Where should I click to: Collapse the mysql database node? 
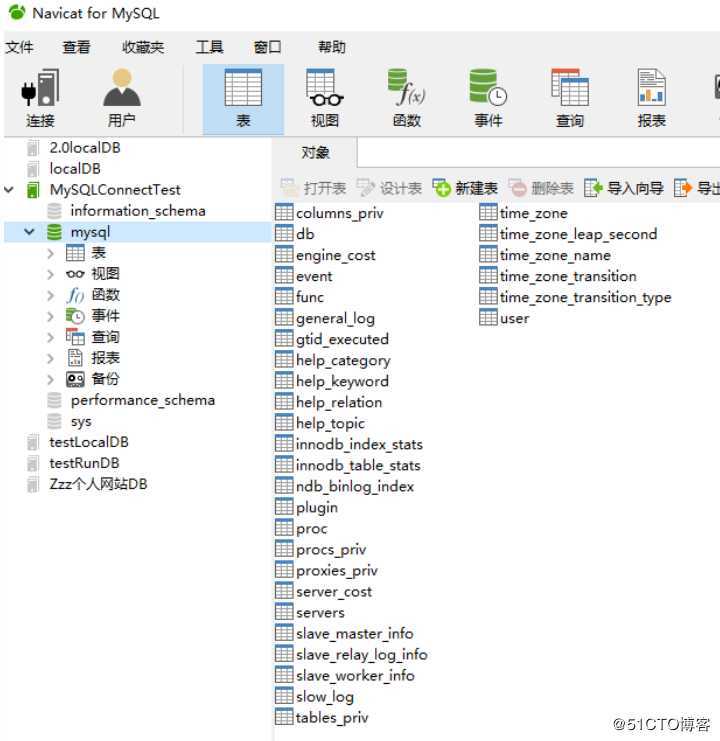click(x=29, y=232)
